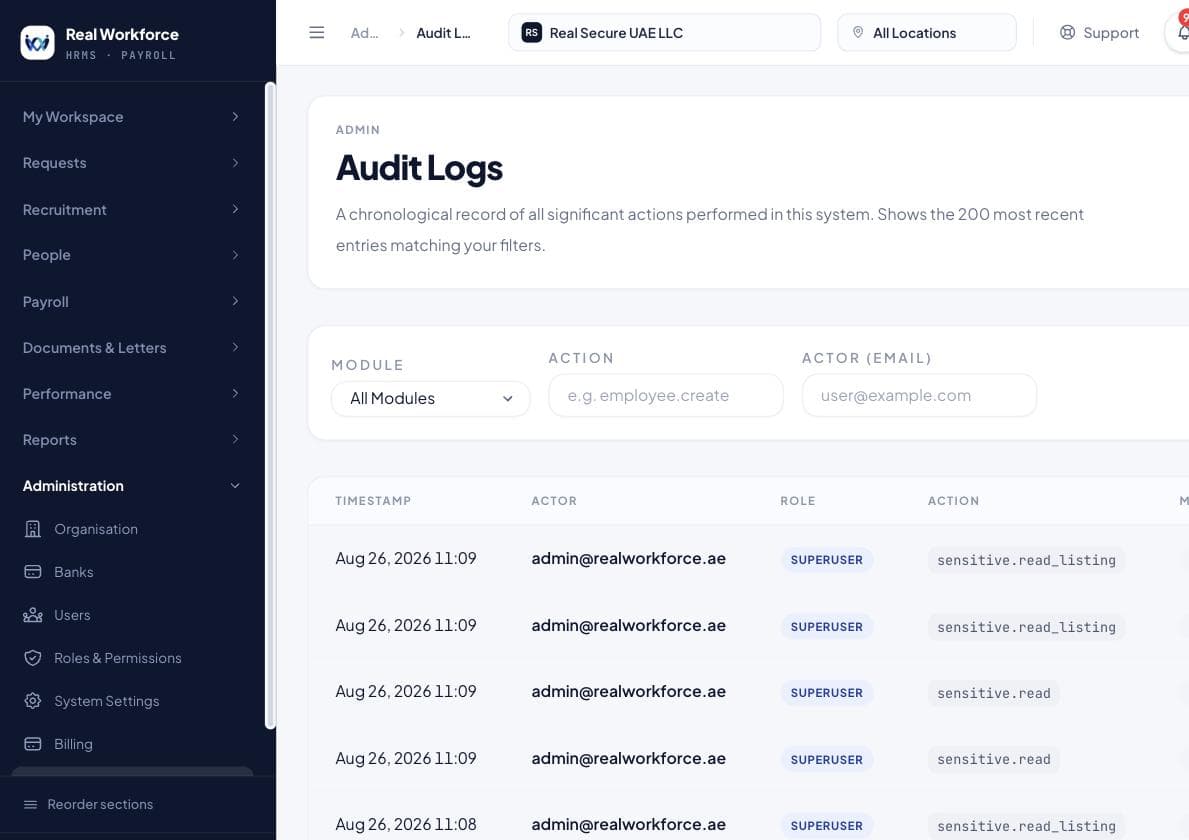The width and height of the screenshot is (1189, 840).
Task: Click first row admin@realworkforce.ae email
Action: [629, 559]
